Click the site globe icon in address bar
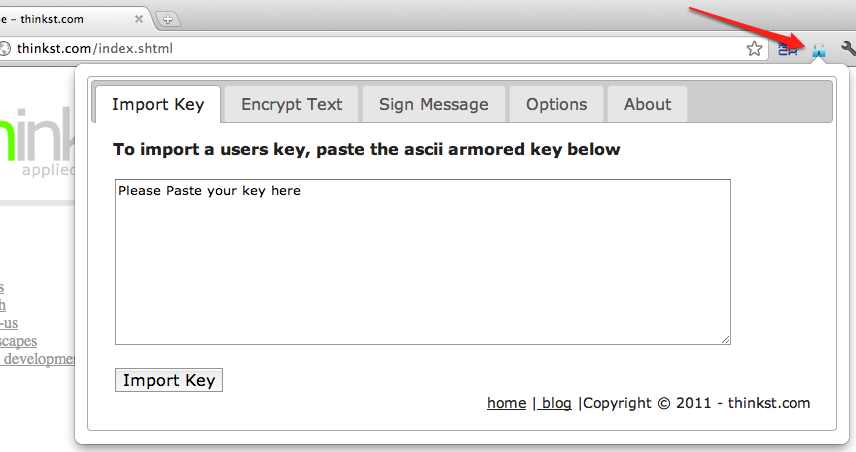The image size is (856, 452). click(5, 48)
